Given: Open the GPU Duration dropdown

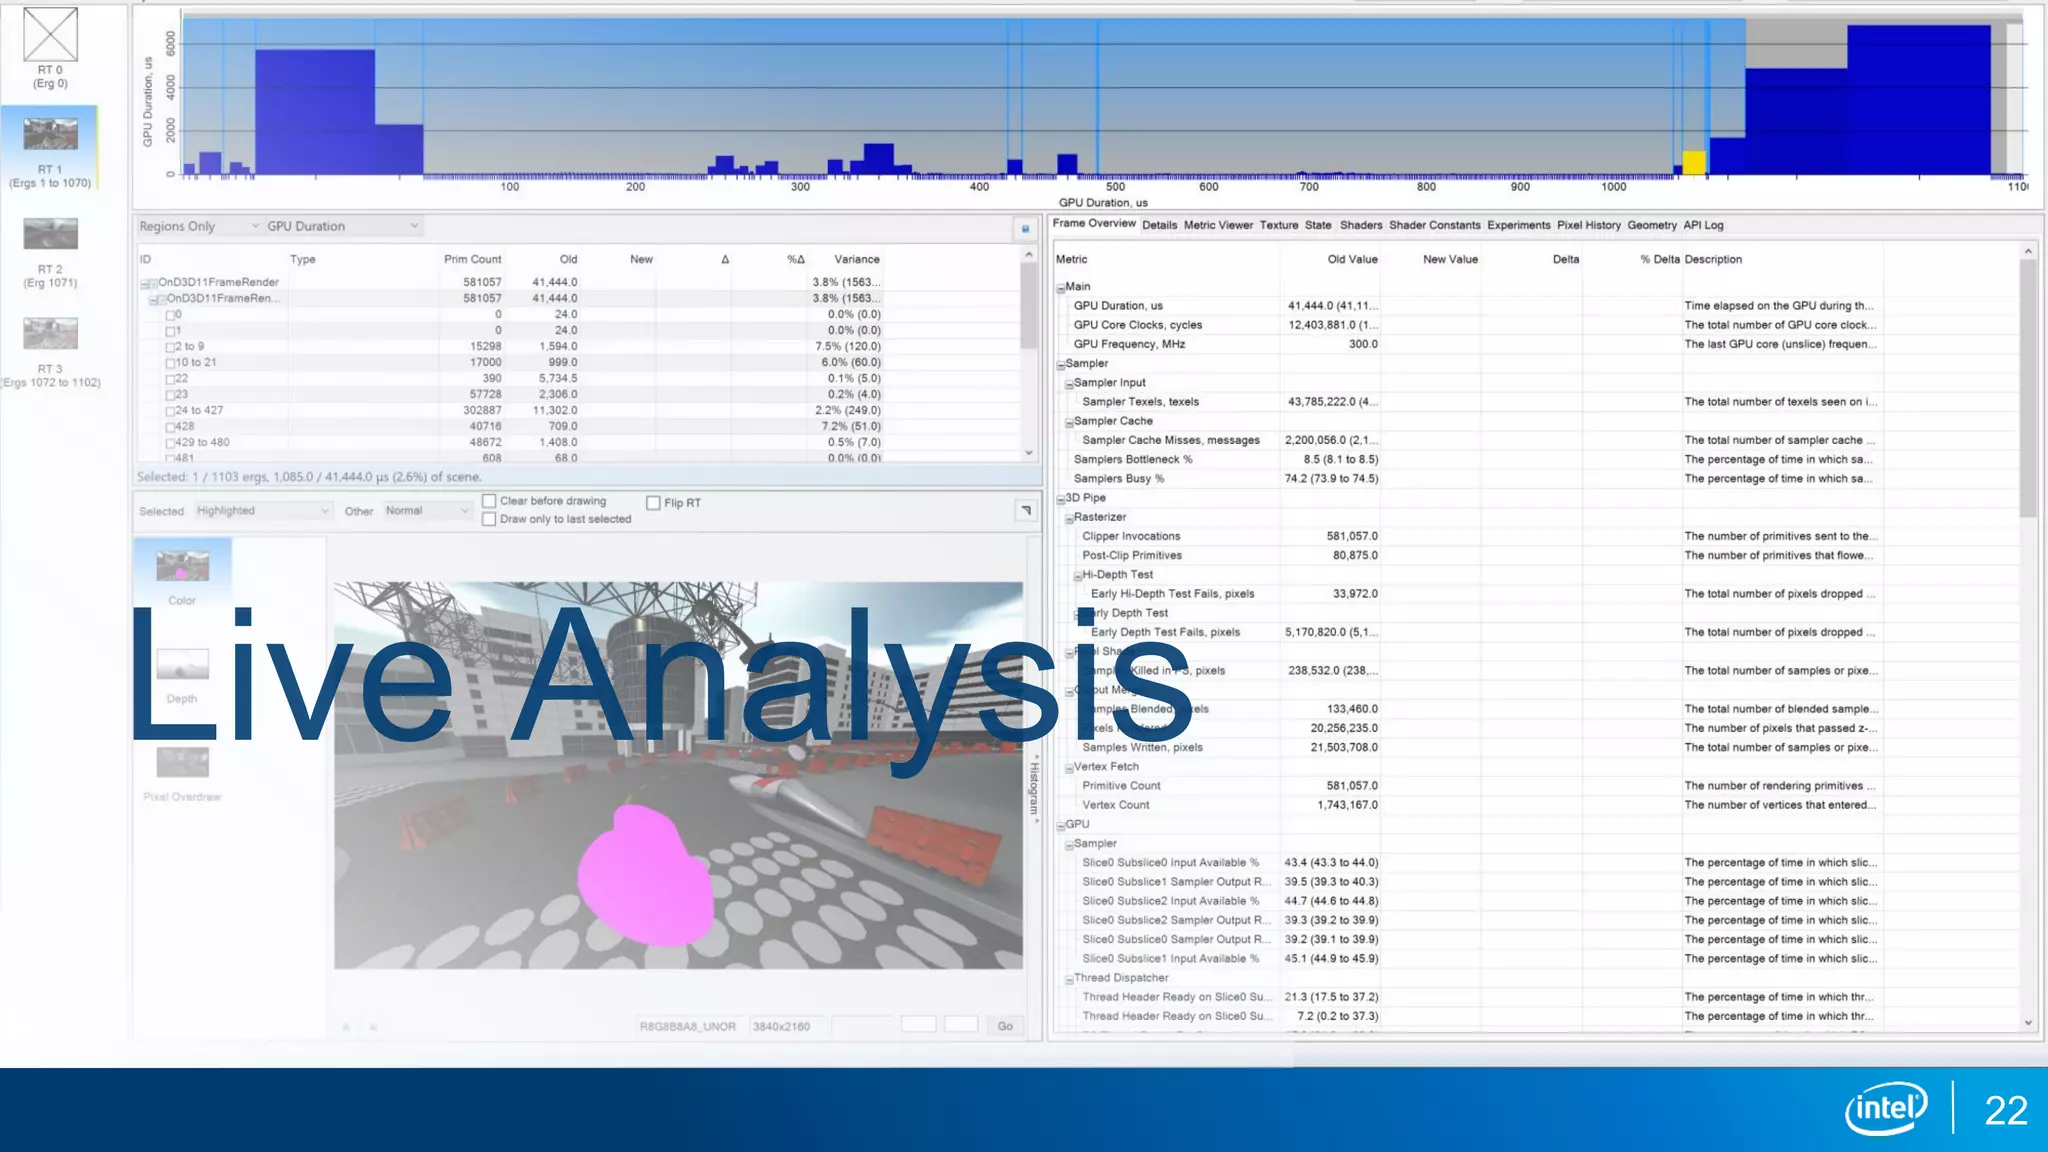Looking at the screenshot, I should 342,227.
